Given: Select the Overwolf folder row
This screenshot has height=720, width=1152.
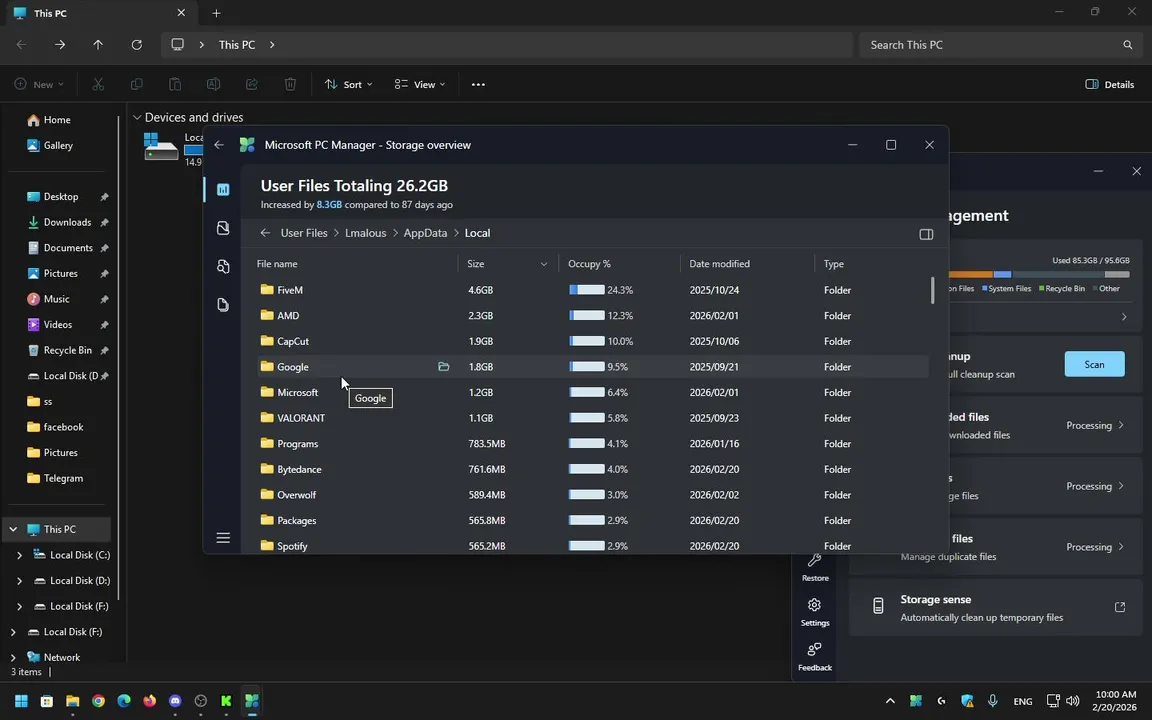Looking at the screenshot, I should pyautogui.click(x=592, y=495).
